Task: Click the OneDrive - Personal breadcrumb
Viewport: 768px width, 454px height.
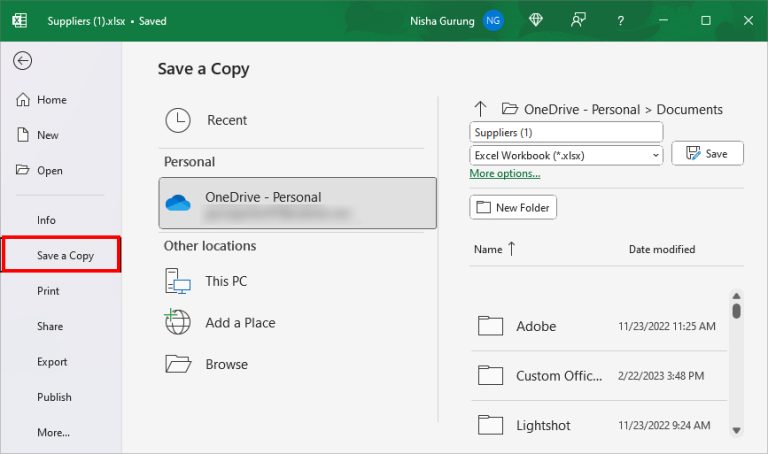Action: pos(582,109)
